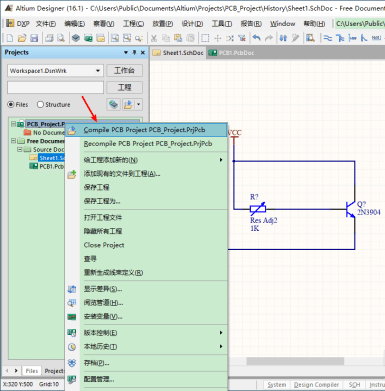Screen dimensions: 385x391
Task: Select the Res Adj2 resistor symbol
Action: coord(258,209)
